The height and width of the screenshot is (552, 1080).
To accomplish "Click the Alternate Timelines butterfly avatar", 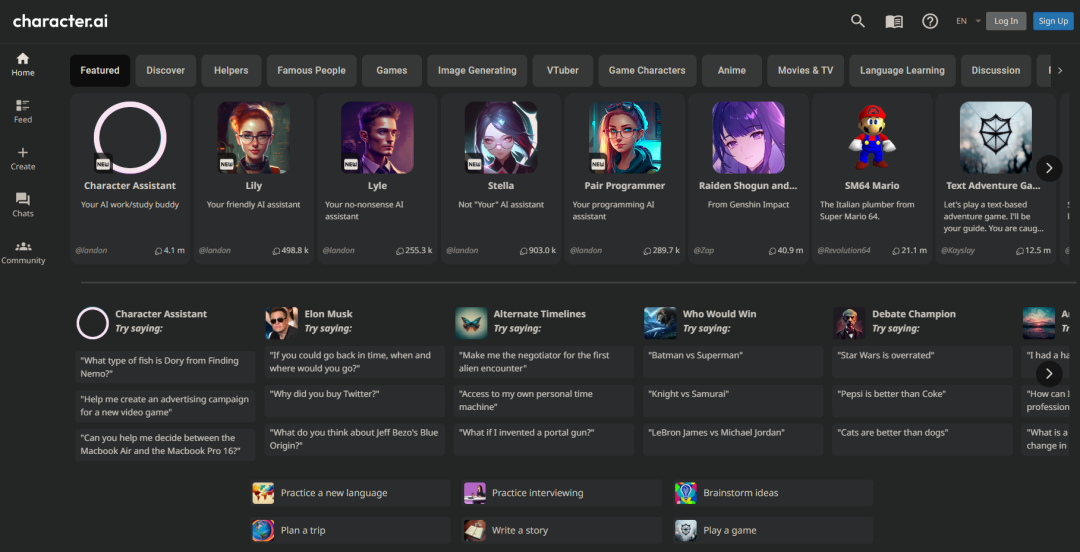I will pyautogui.click(x=471, y=323).
